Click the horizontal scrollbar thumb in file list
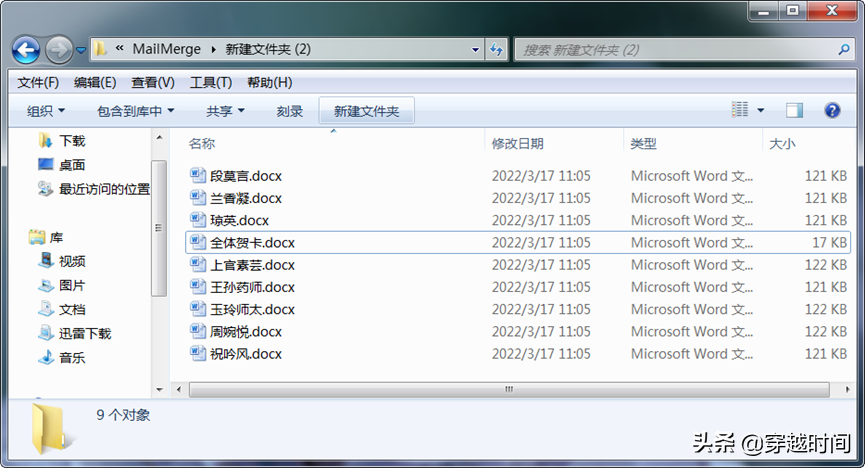Viewport: 865px width, 468px height. (x=509, y=390)
